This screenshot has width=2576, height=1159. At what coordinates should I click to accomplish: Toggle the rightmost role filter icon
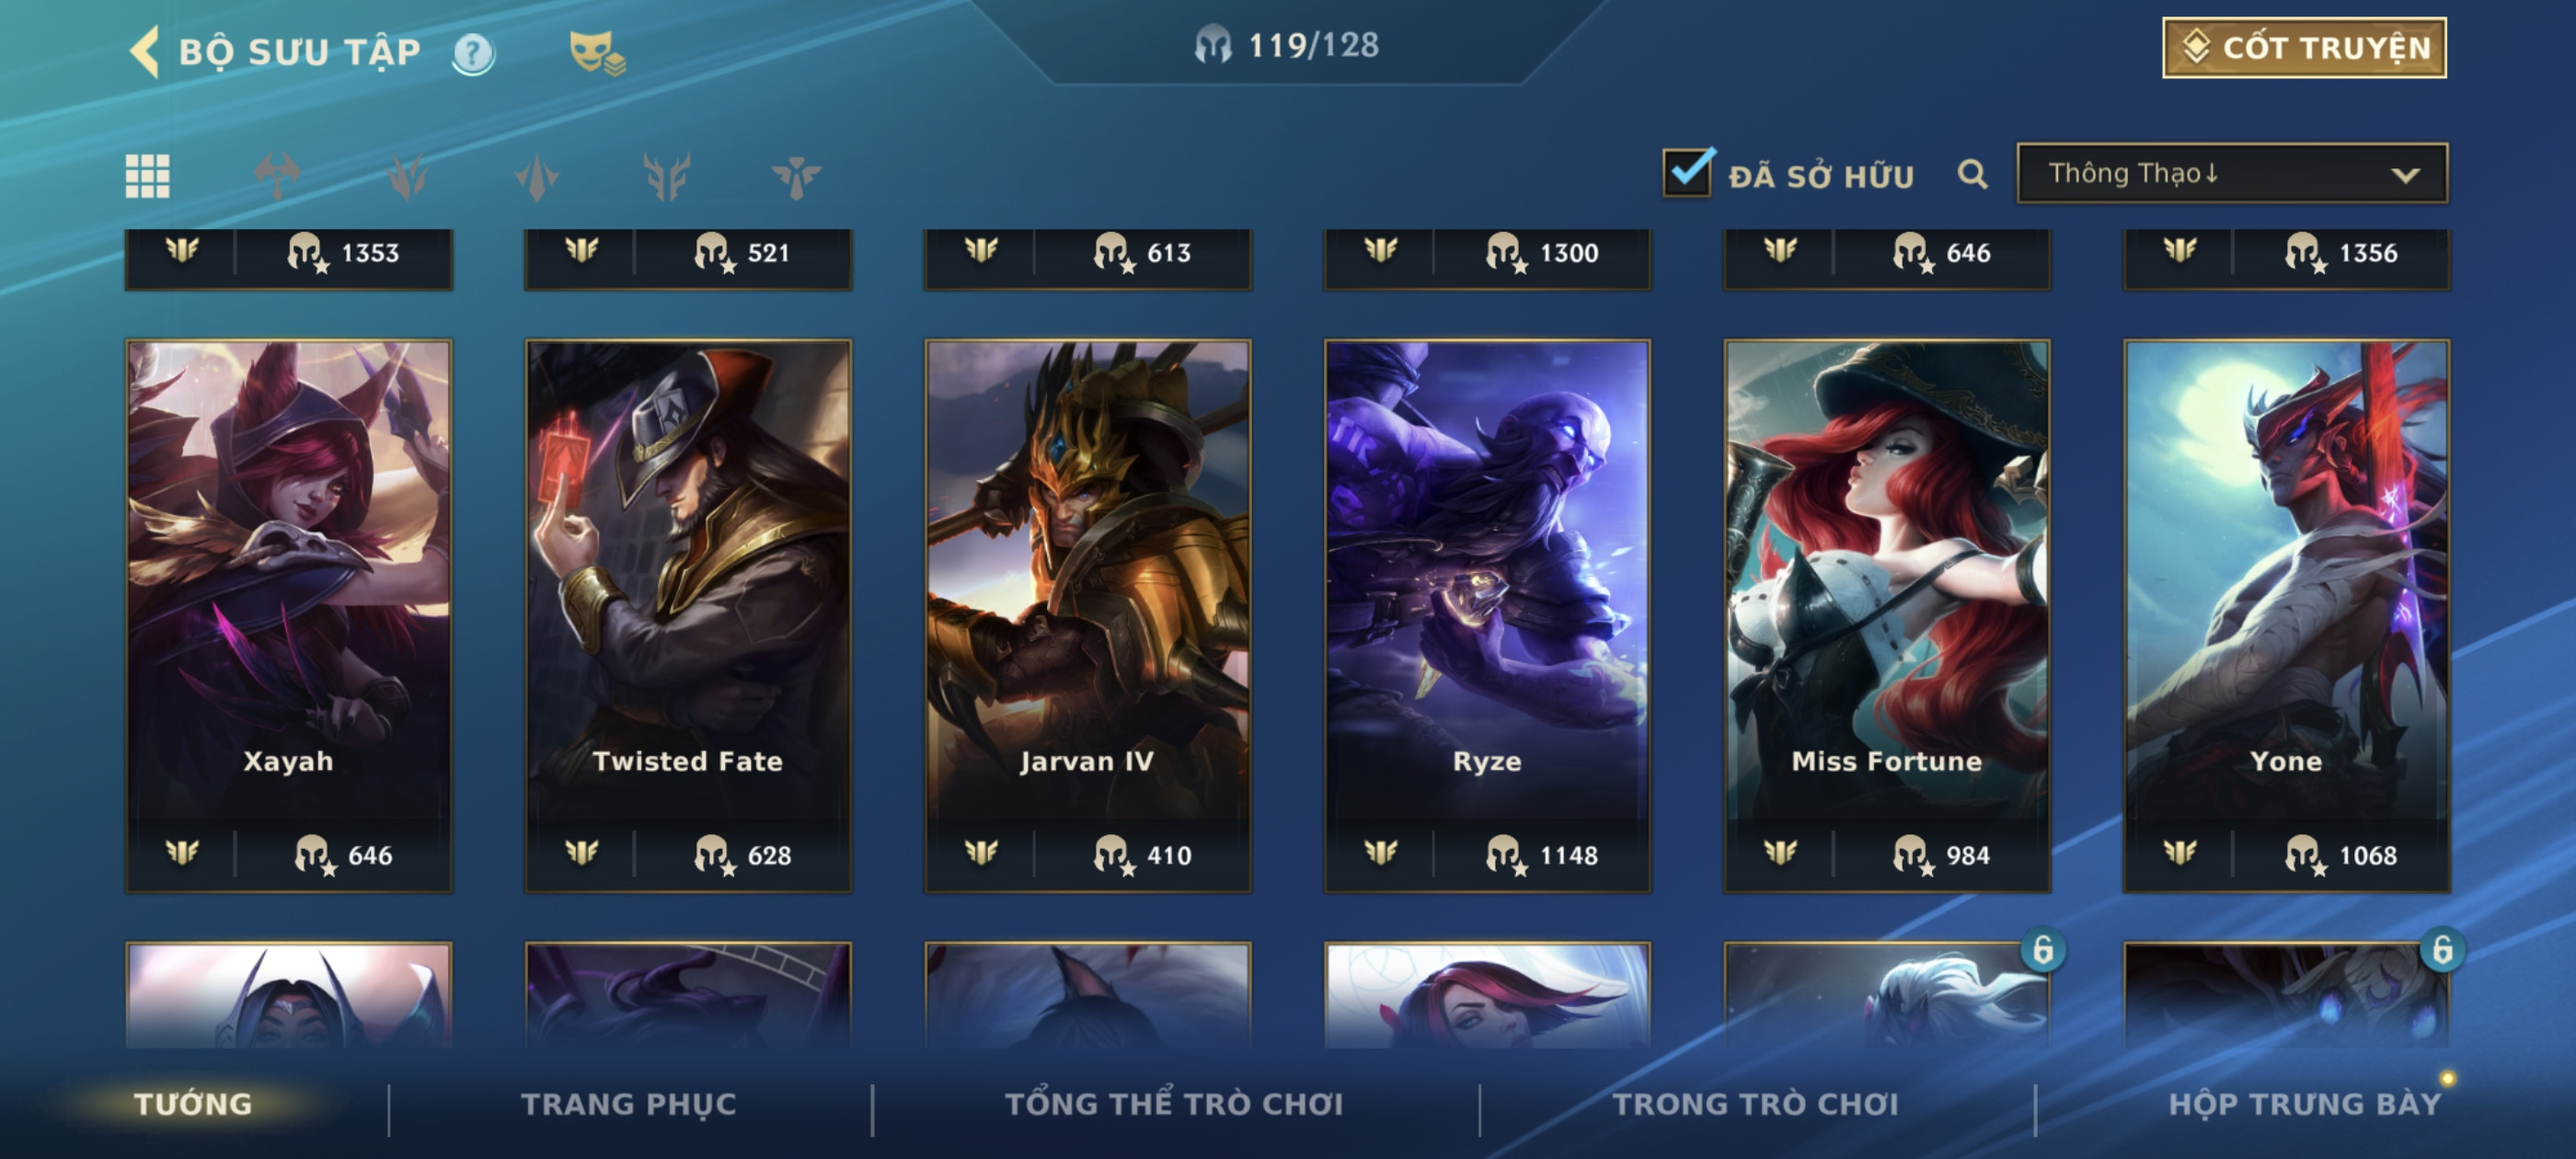(796, 177)
